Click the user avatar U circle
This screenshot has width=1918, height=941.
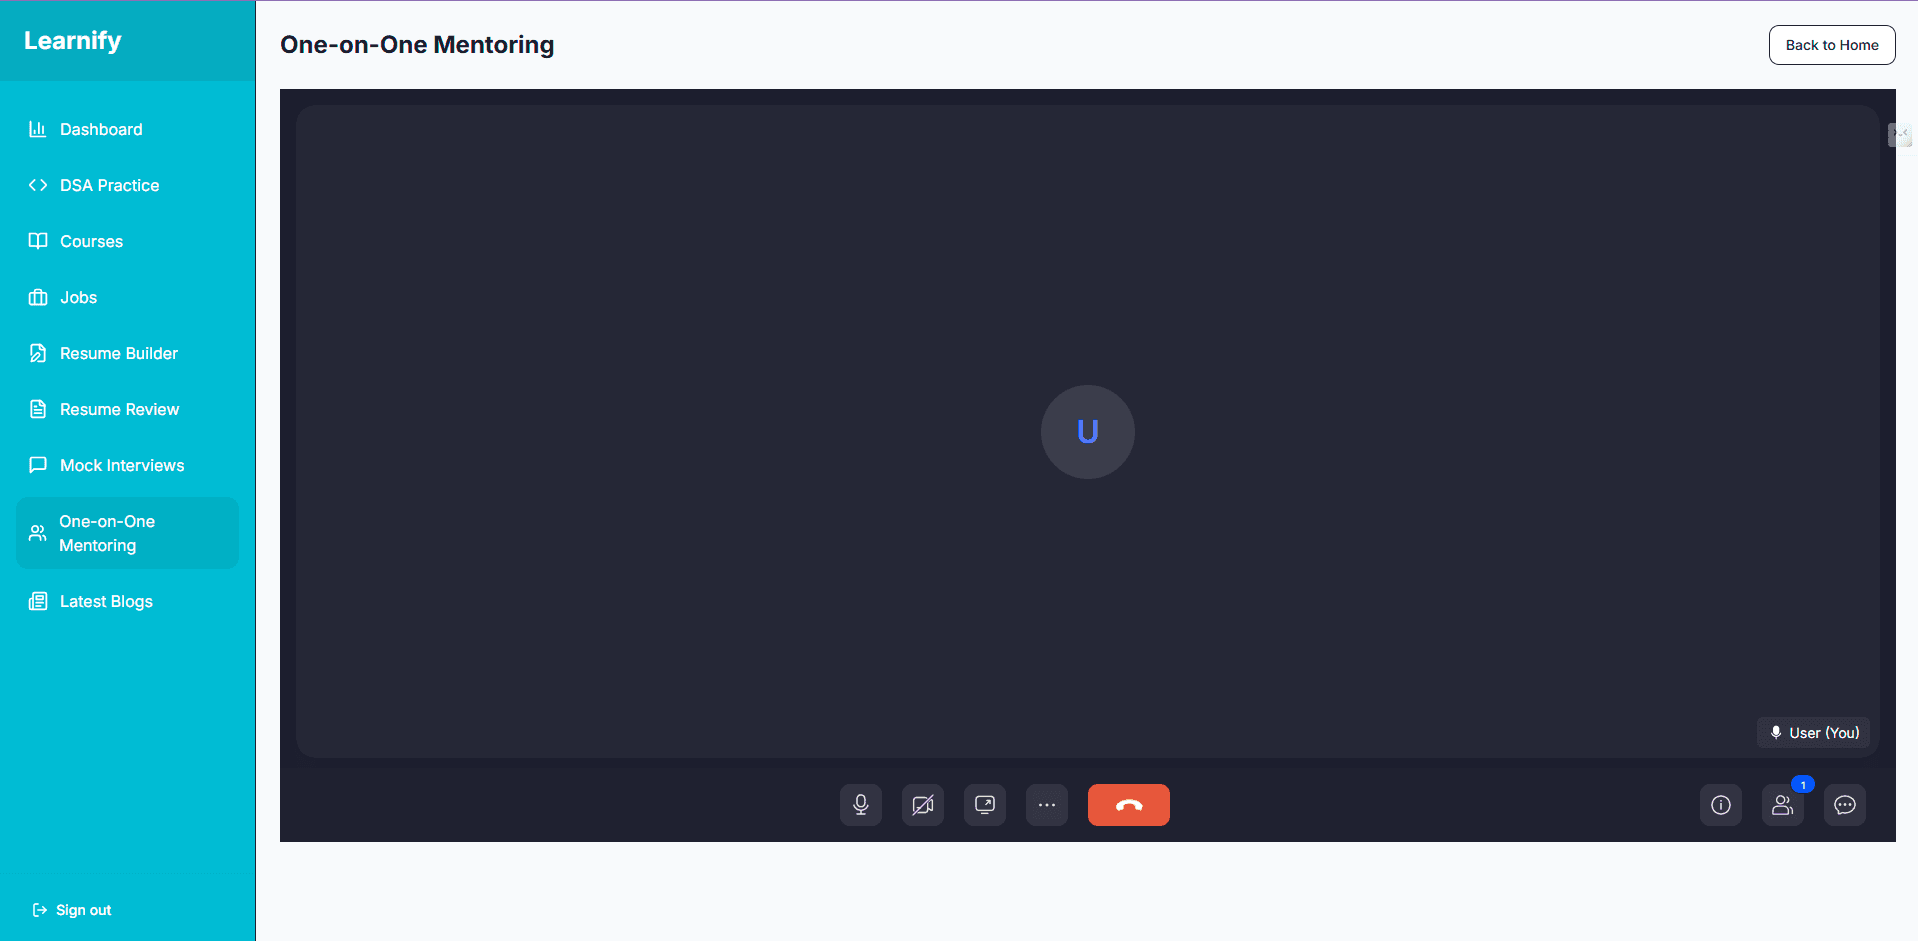[x=1087, y=432]
